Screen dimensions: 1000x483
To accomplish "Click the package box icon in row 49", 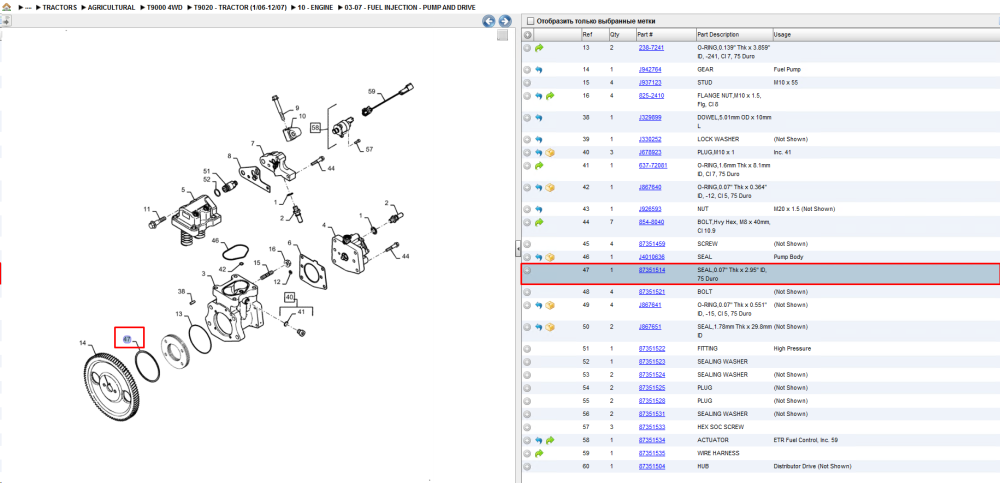I will point(550,305).
